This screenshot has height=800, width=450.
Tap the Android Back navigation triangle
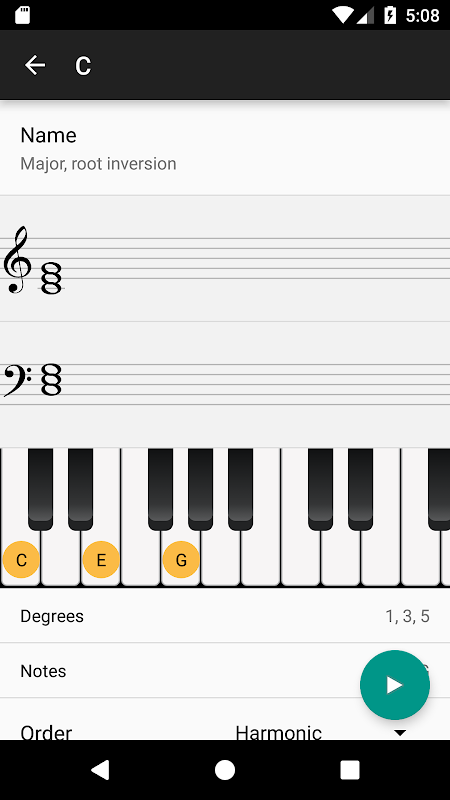tap(100, 770)
